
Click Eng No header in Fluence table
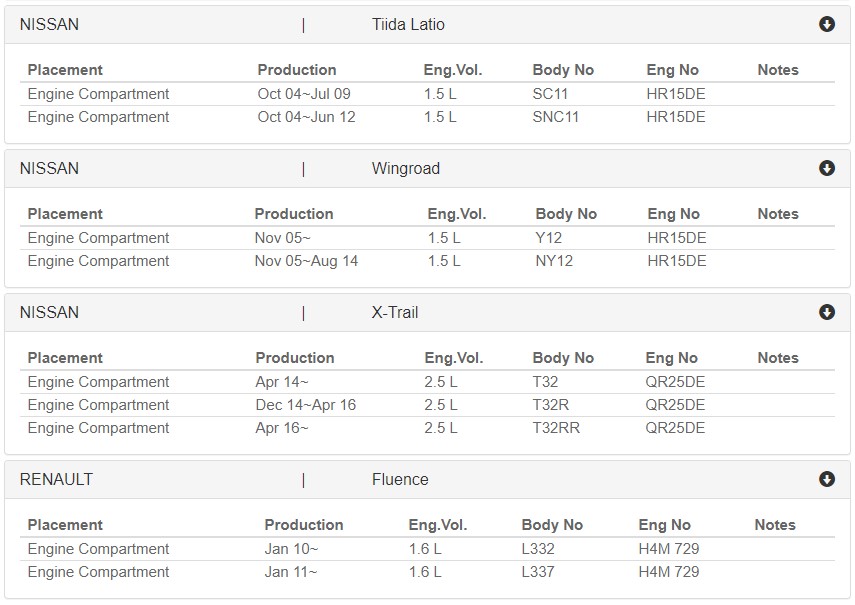[x=664, y=525]
